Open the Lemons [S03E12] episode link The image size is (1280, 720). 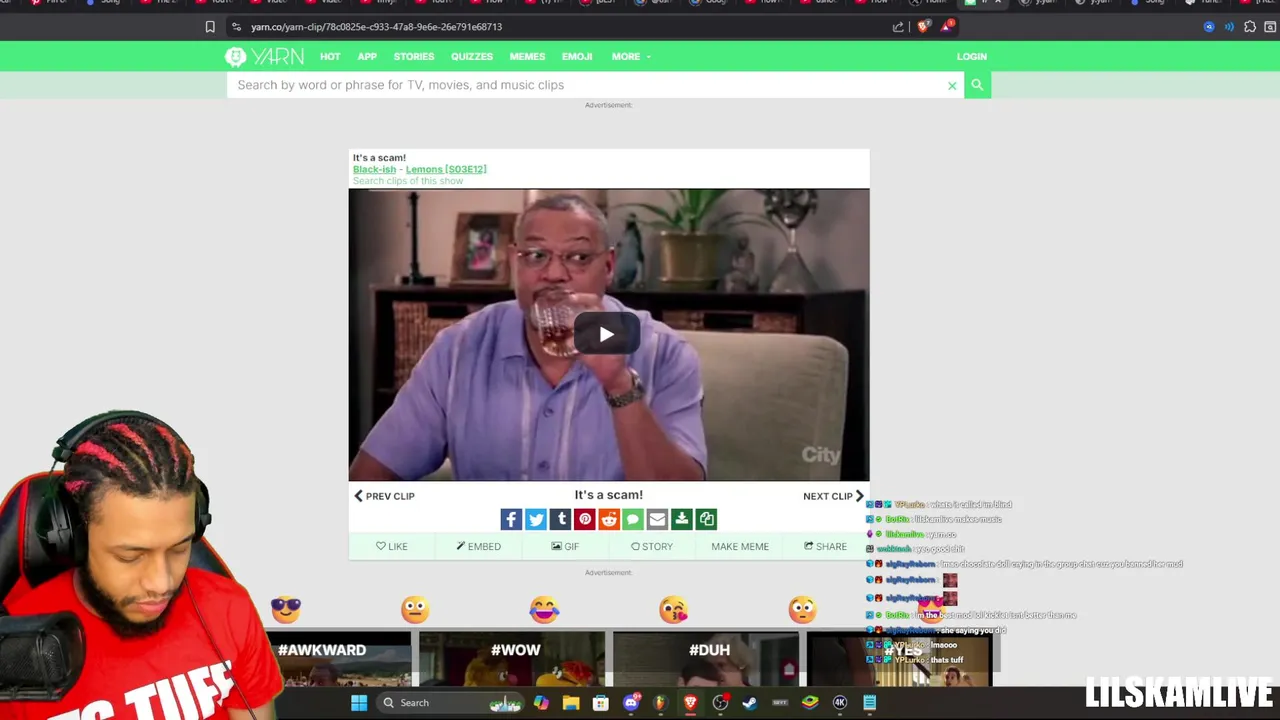click(446, 169)
